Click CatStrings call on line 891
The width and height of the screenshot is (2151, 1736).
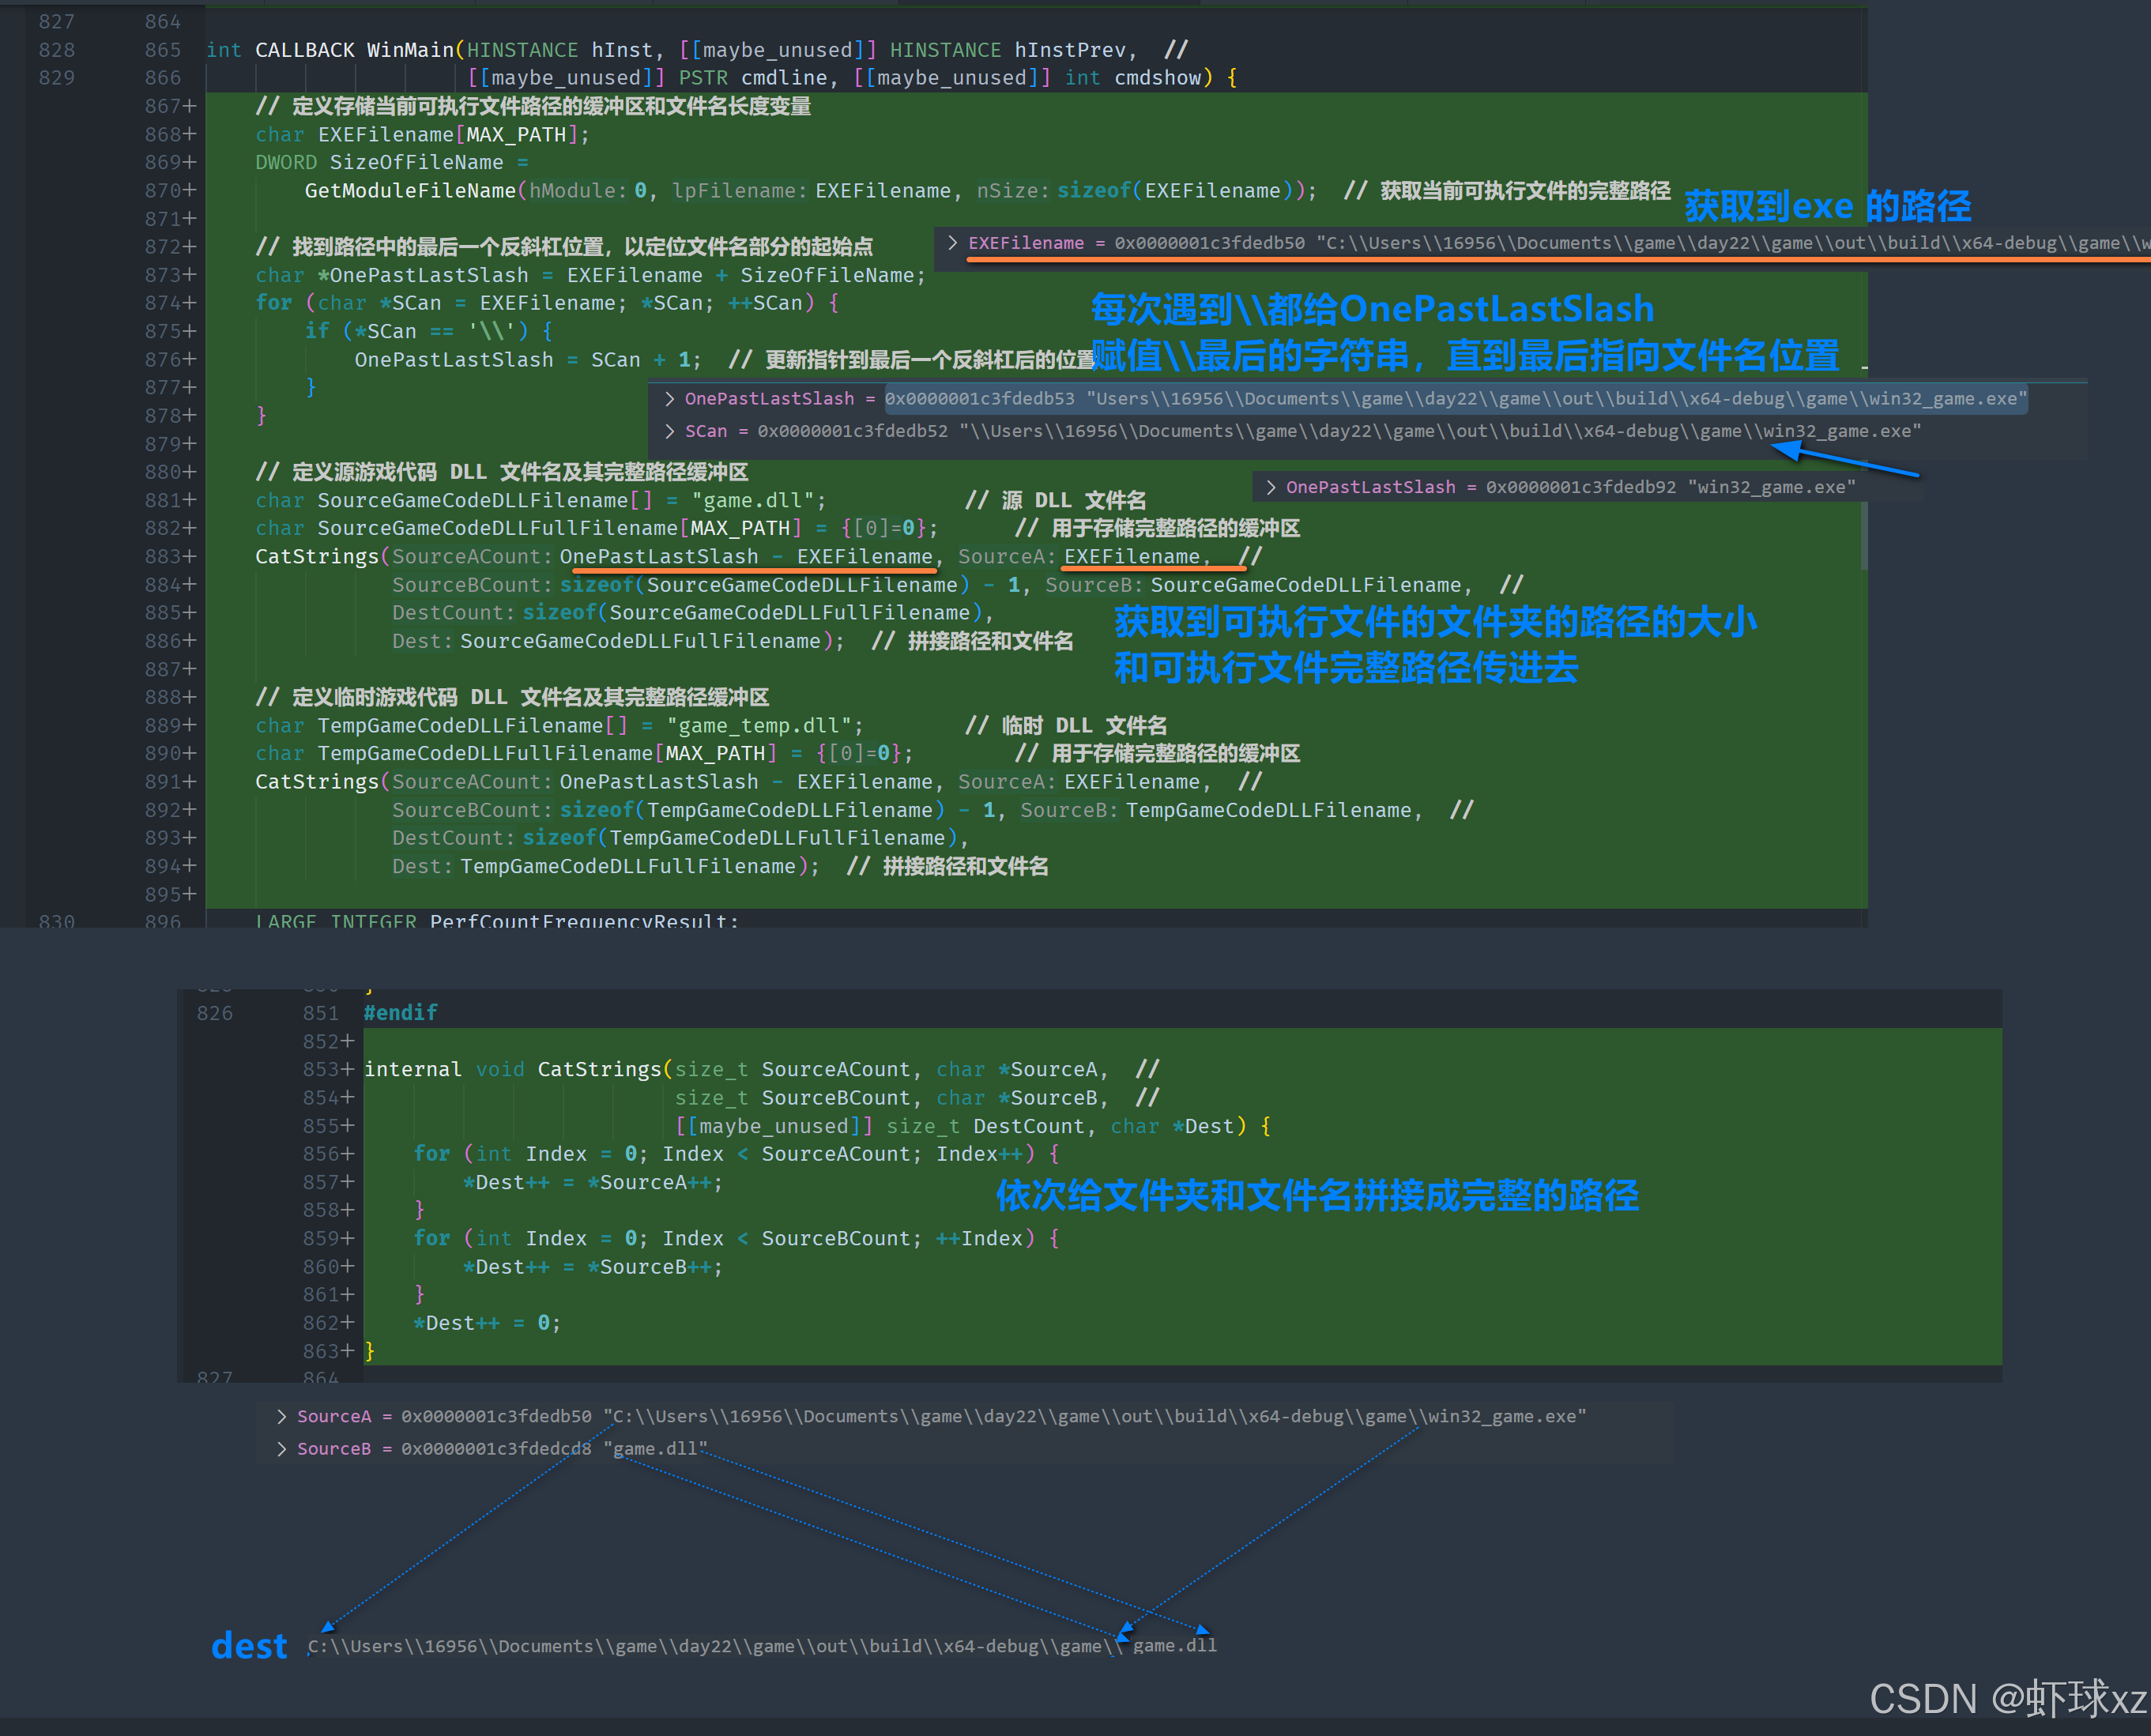pos(317,781)
